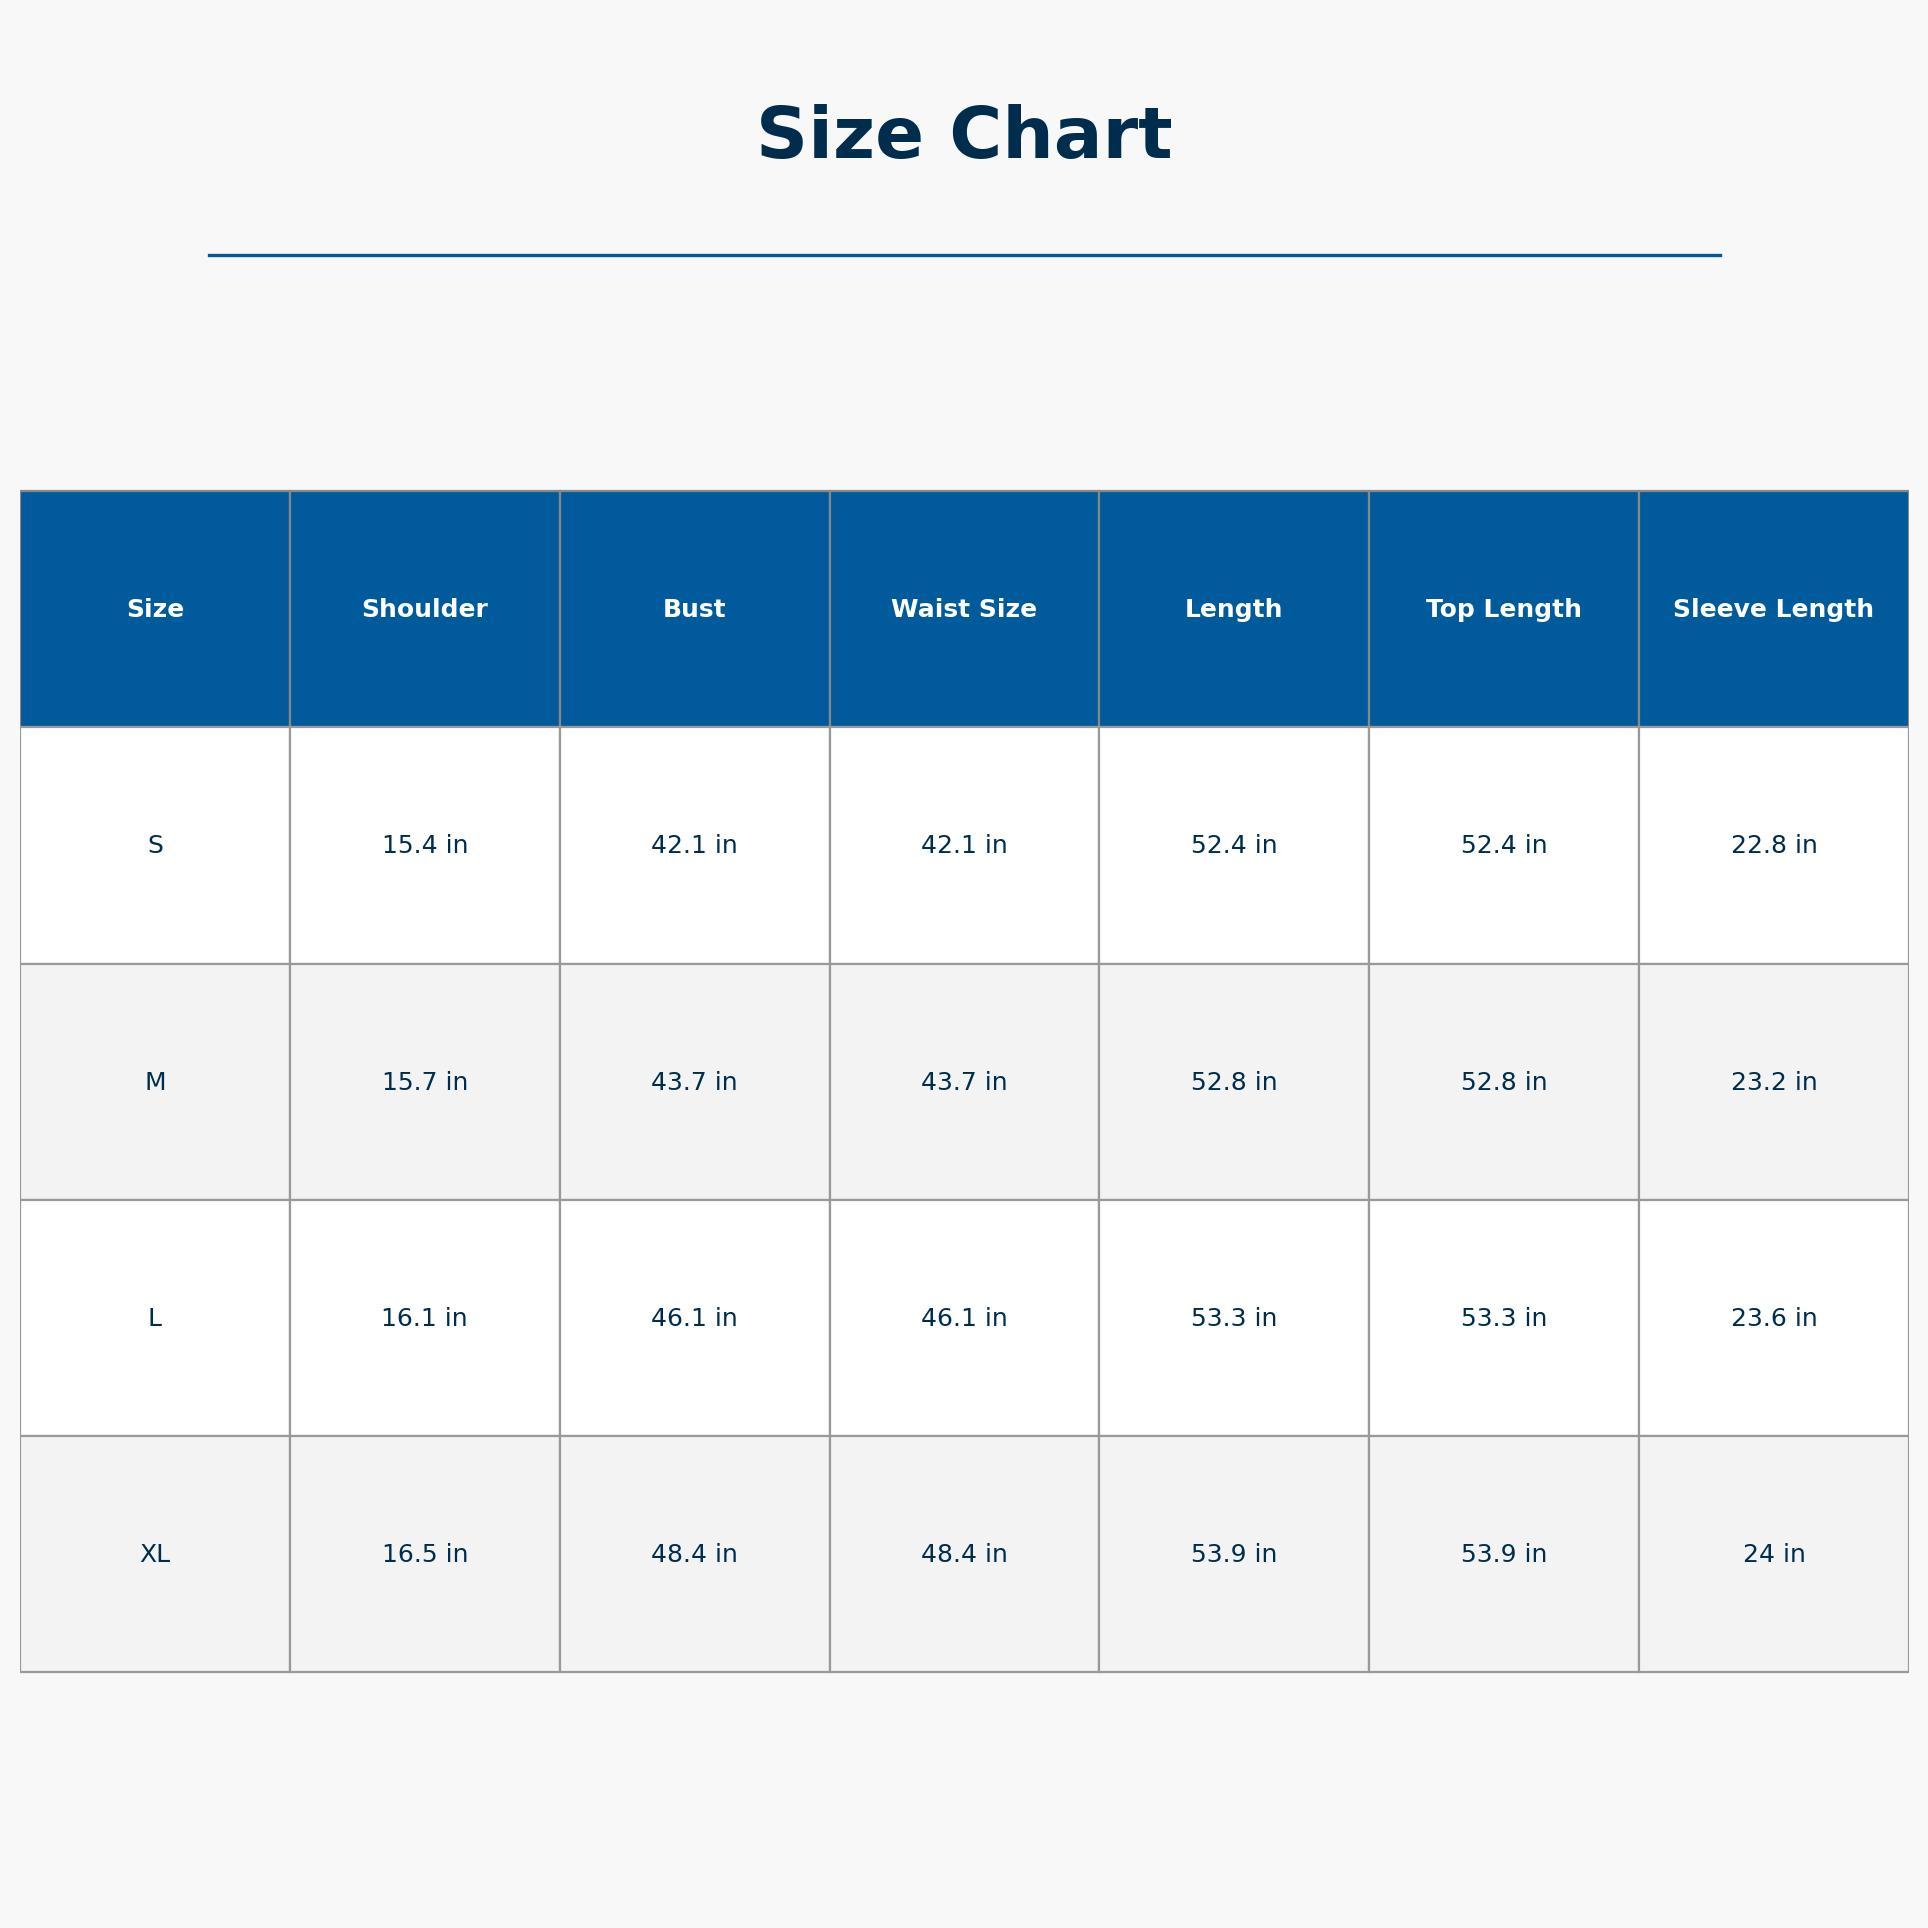Screen dimensions: 1928x1928
Task: Click the 15.7 in shoulder cell
Action: tap(424, 1082)
